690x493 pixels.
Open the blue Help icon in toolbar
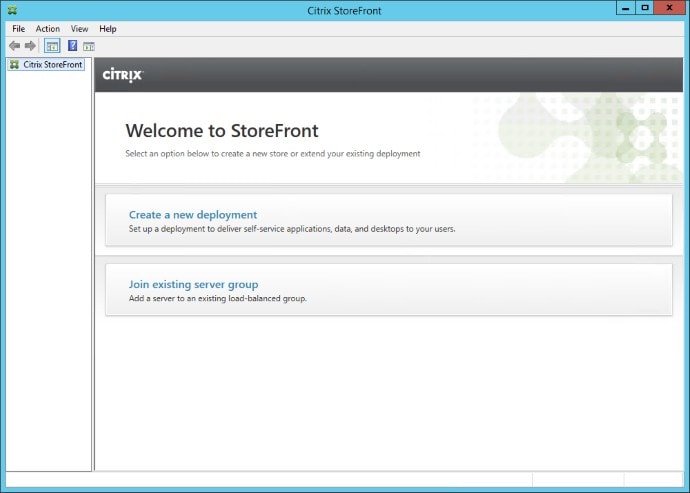72,46
